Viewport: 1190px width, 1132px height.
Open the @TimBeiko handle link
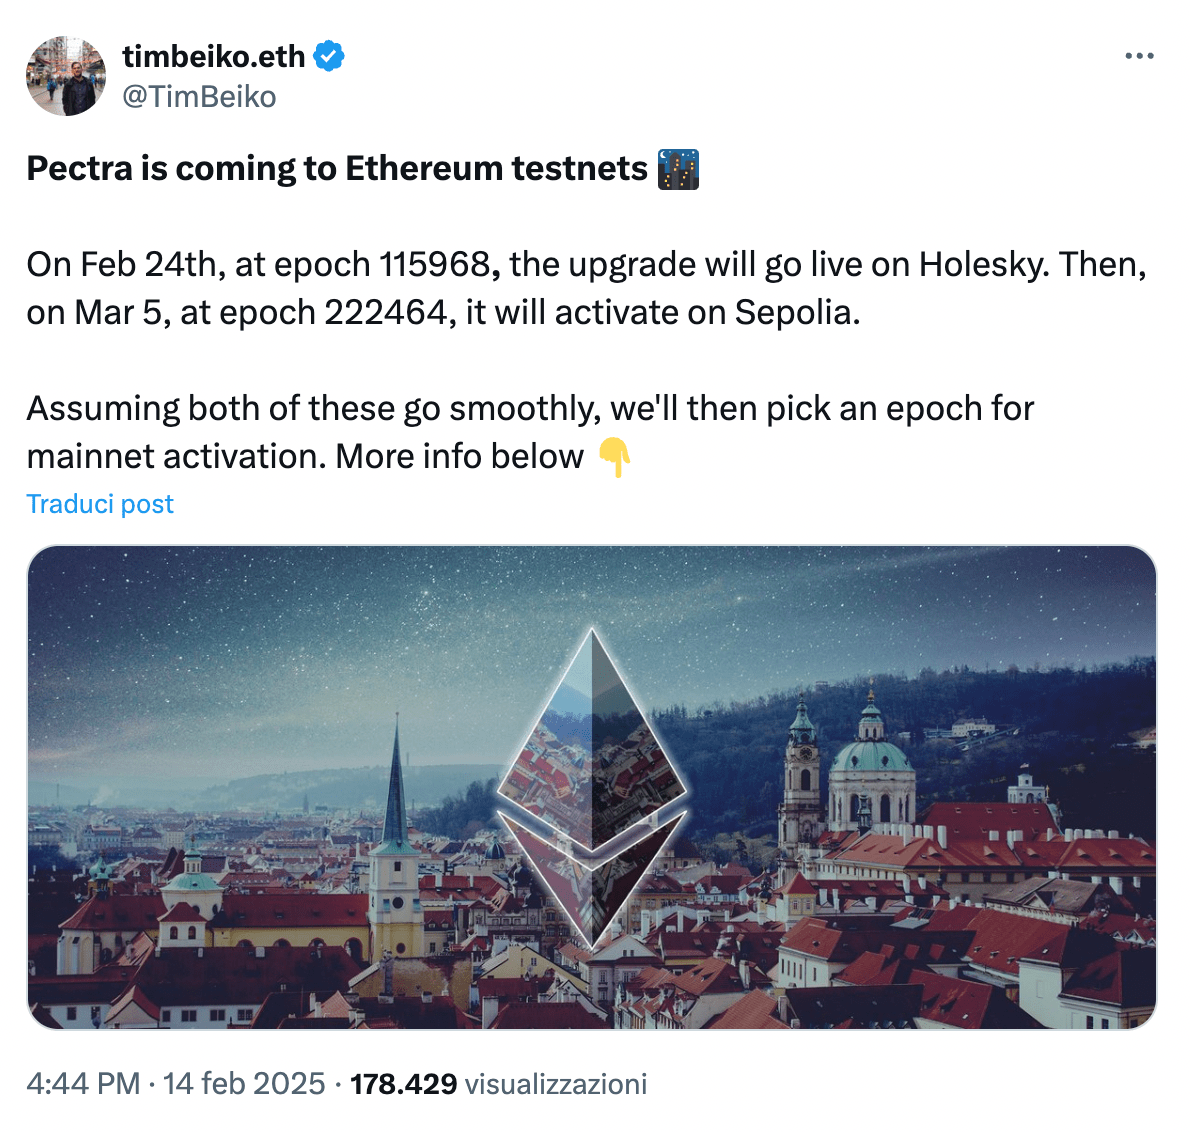point(199,97)
